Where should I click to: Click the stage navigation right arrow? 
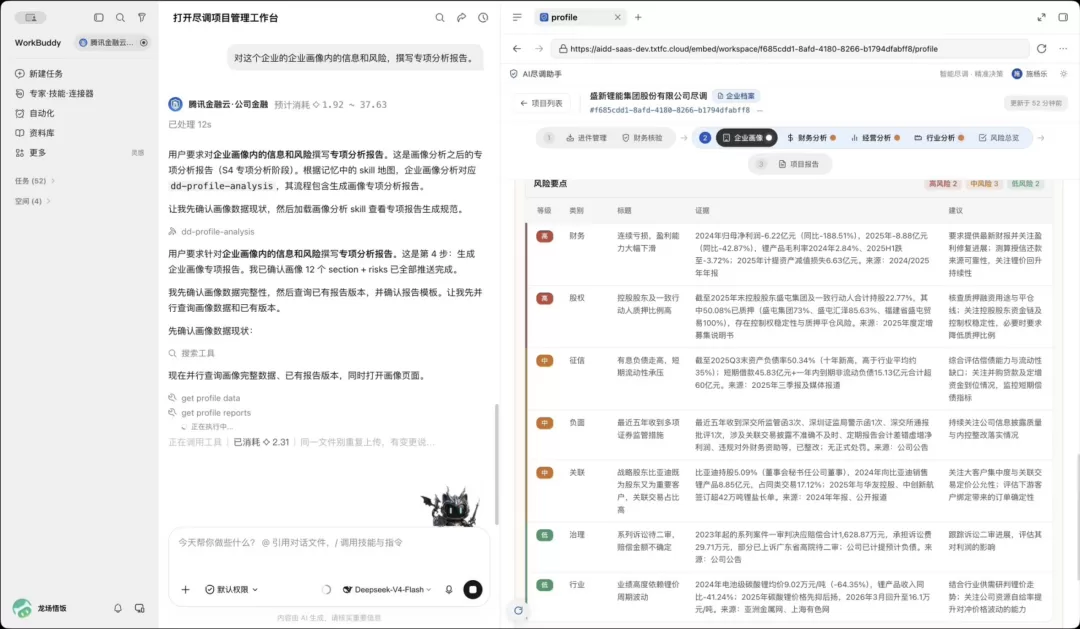click(1041, 138)
